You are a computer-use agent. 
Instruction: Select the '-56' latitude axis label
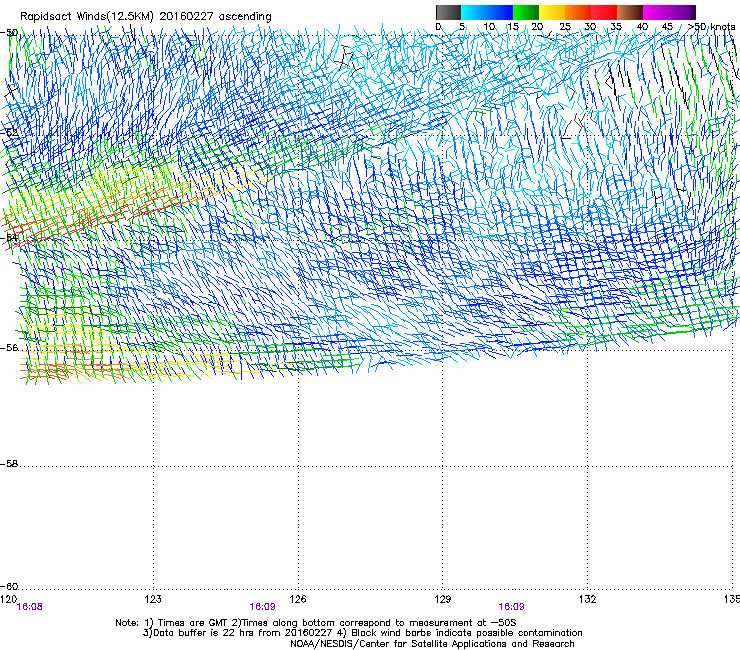[x=9, y=347]
